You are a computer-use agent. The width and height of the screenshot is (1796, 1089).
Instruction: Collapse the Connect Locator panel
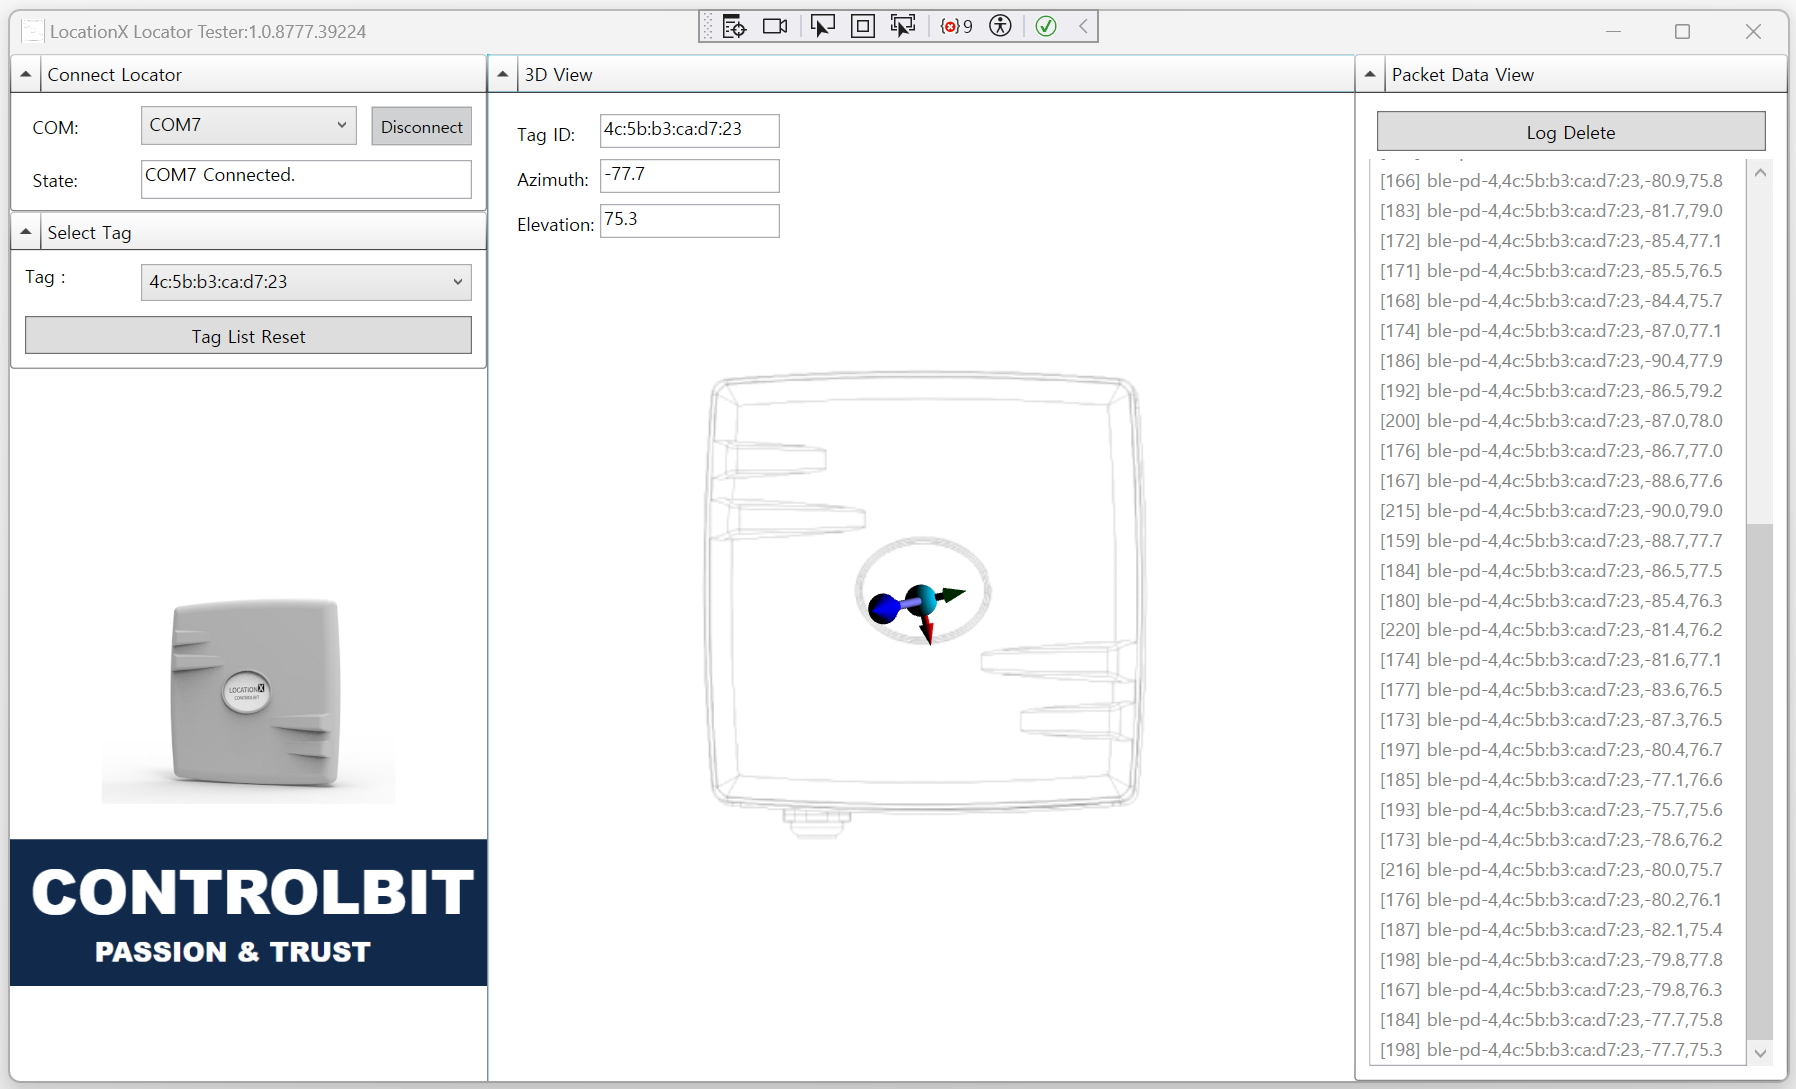click(x=26, y=75)
